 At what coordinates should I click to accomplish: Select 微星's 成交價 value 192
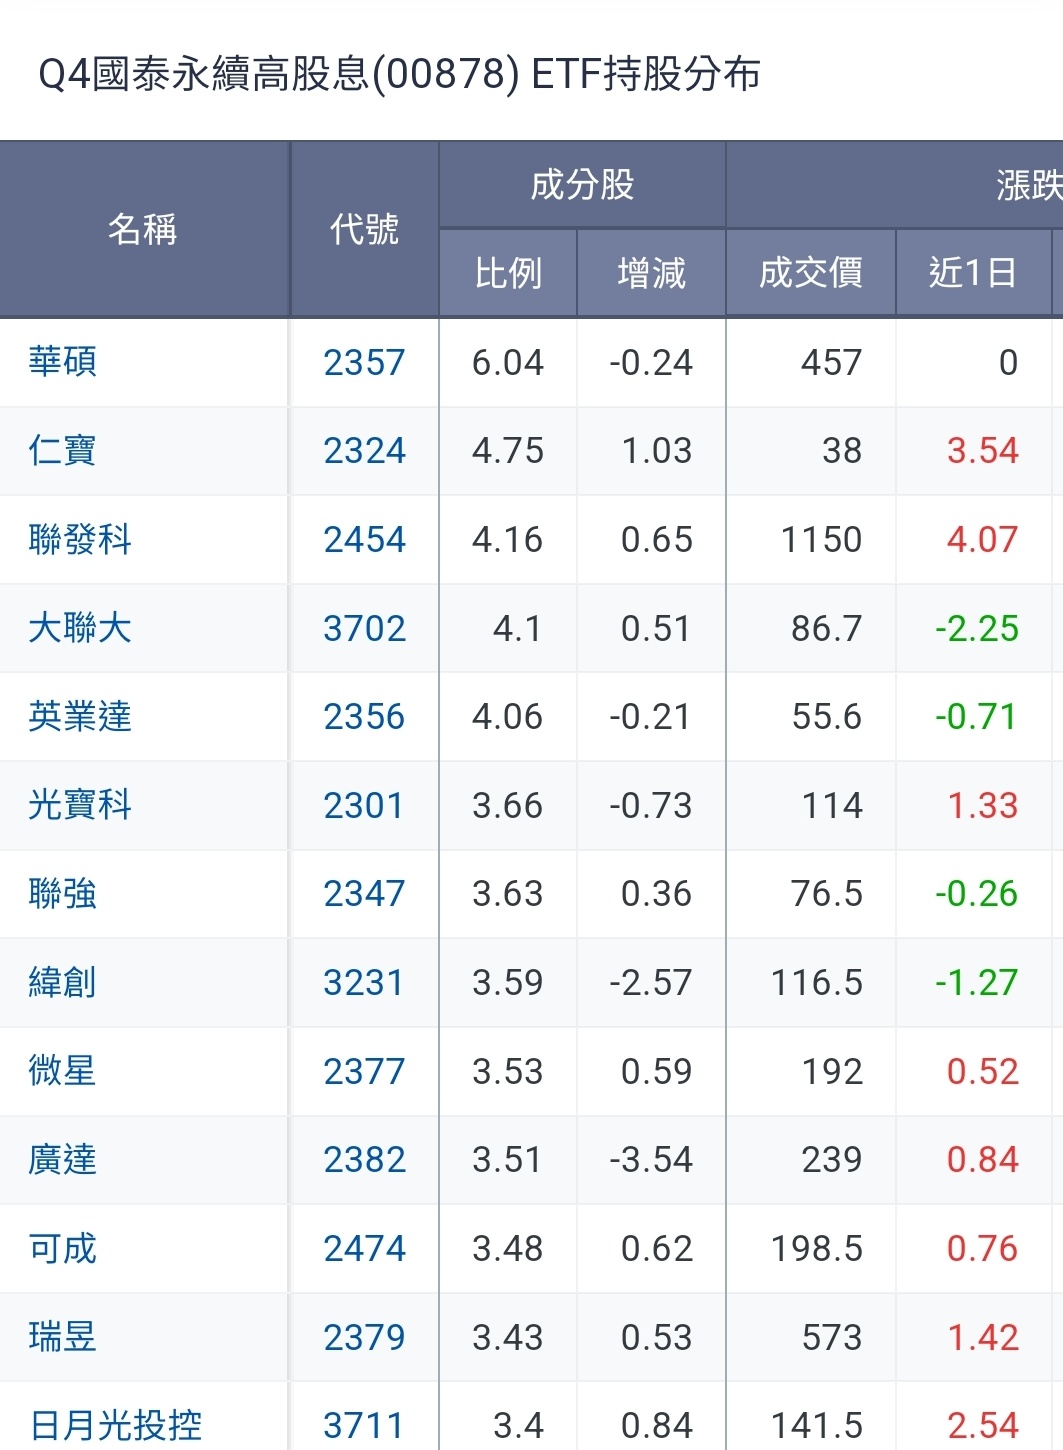tap(832, 1071)
